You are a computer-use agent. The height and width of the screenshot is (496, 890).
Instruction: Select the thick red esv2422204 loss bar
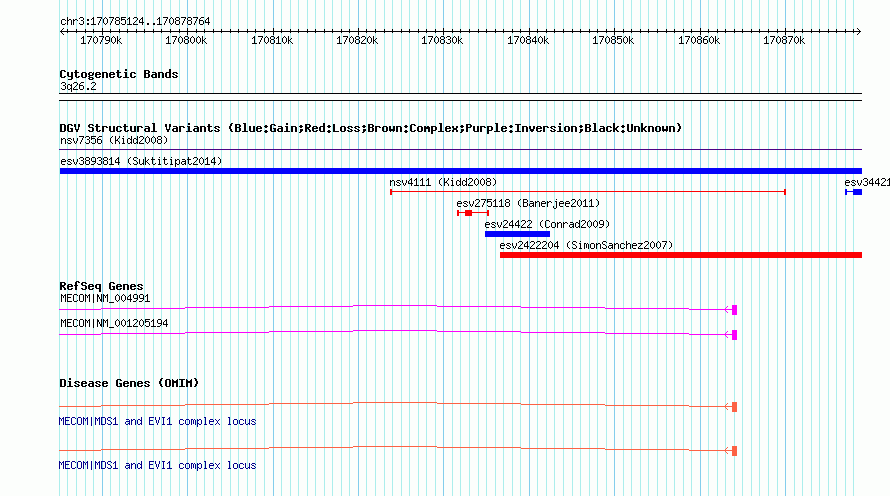pyautogui.click(x=681, y=255)
